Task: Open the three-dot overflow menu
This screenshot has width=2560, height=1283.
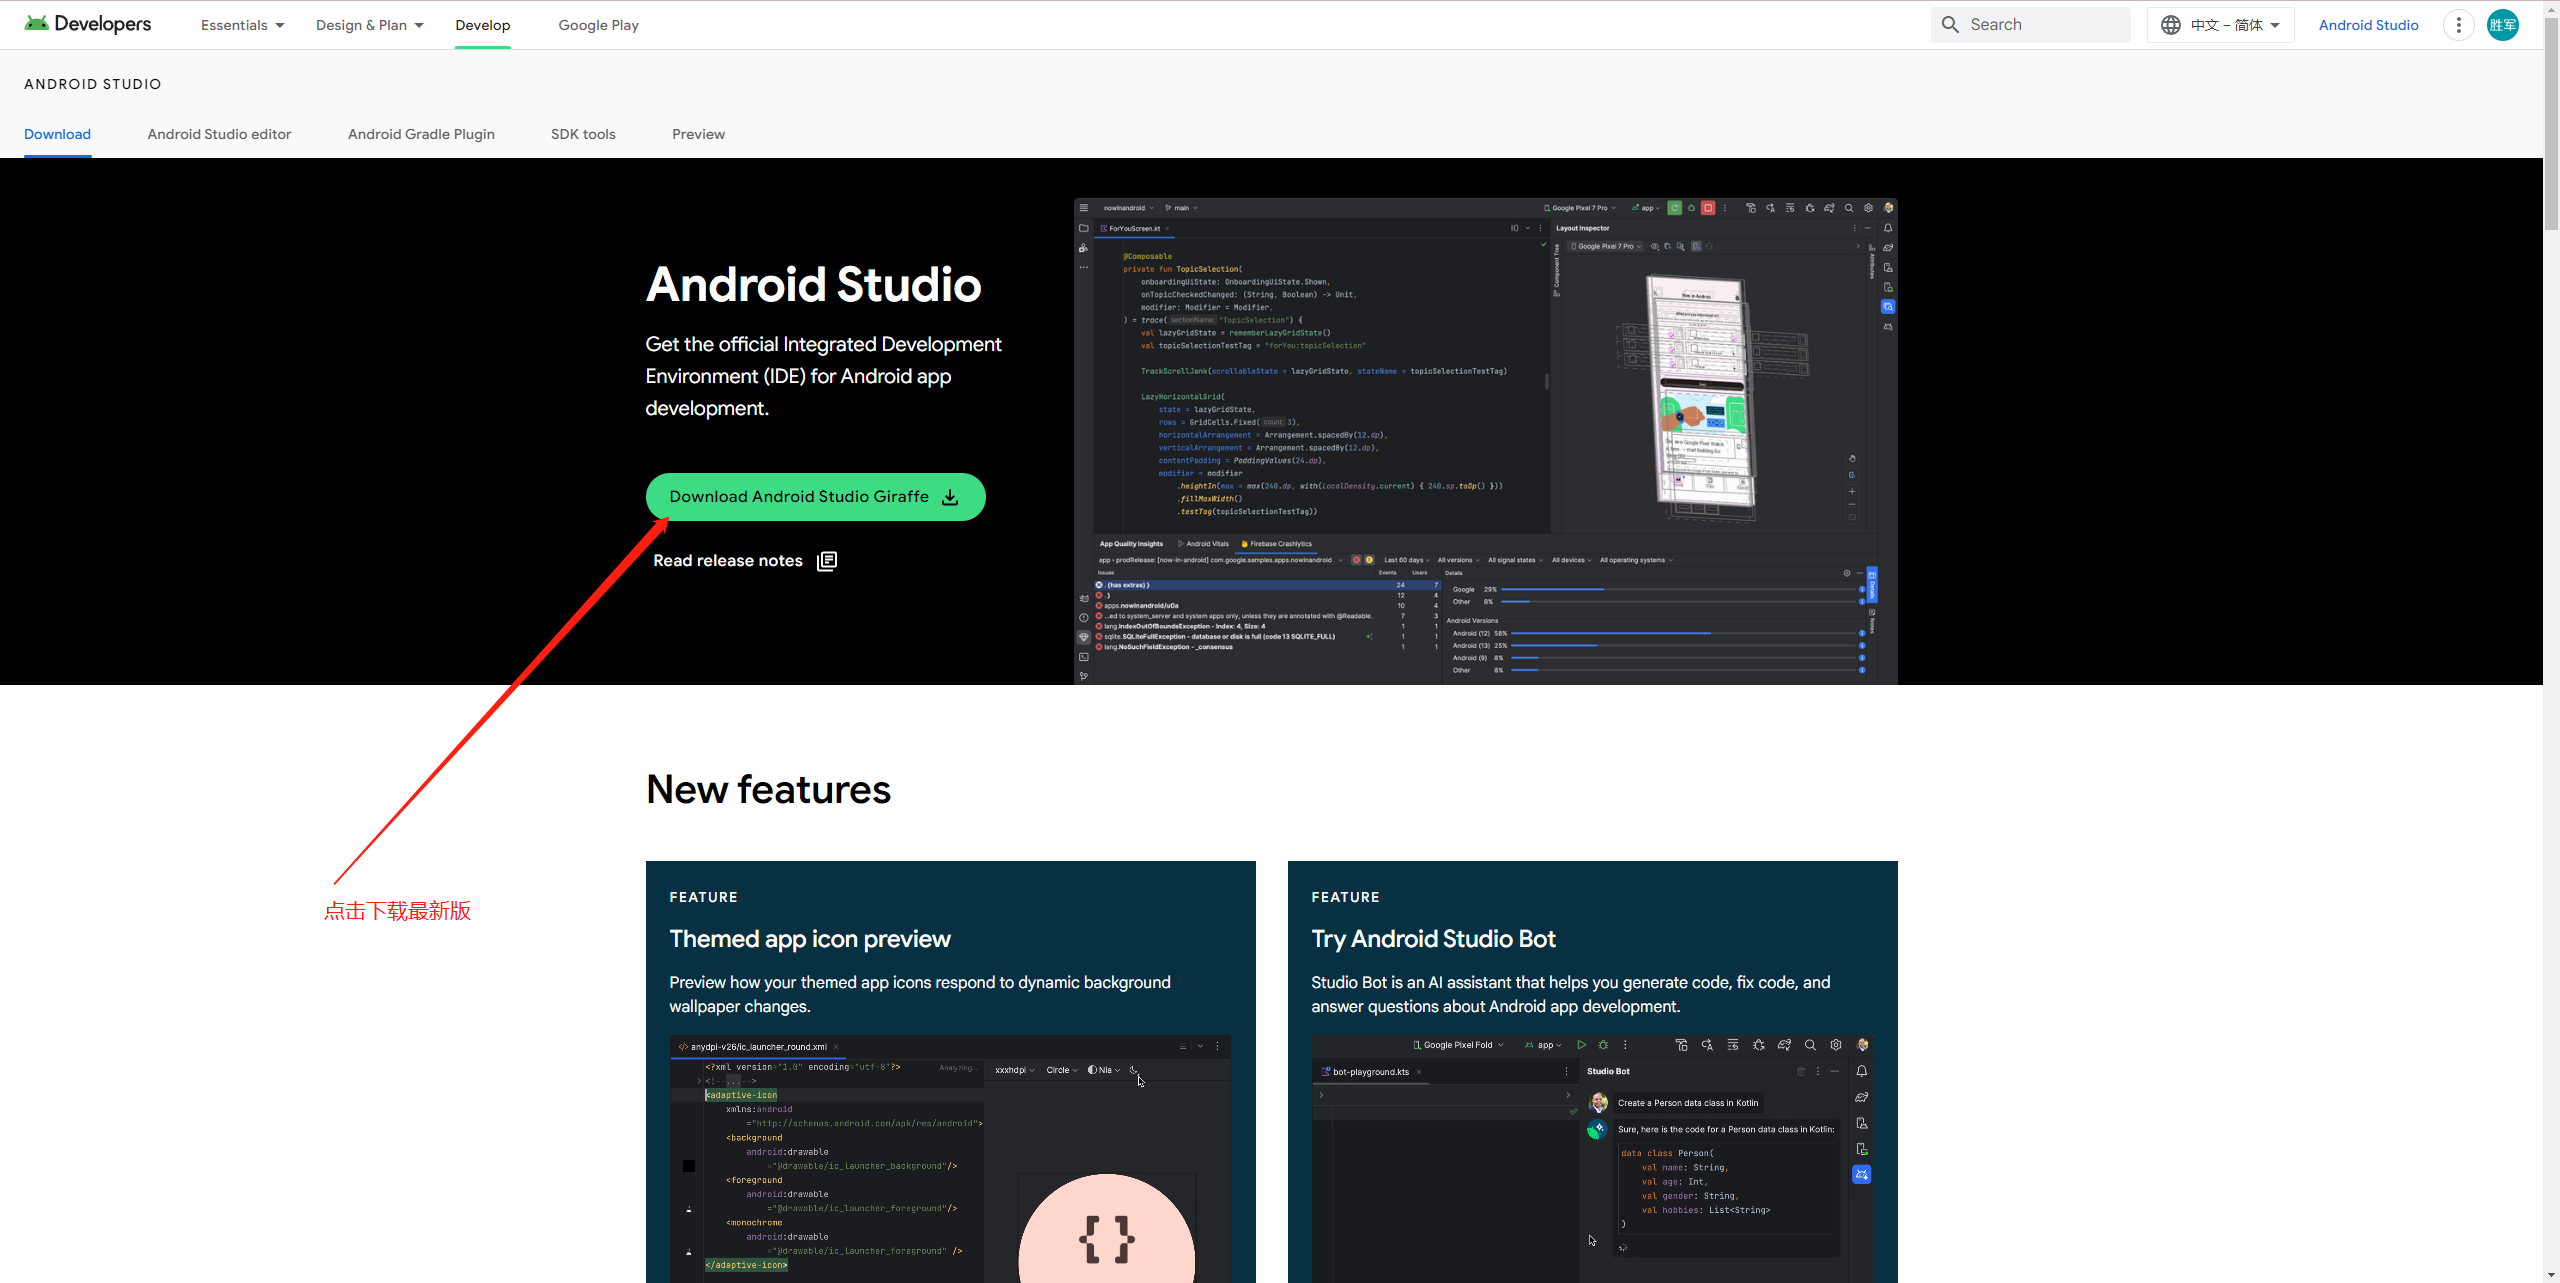Action: pos(2458,25)
